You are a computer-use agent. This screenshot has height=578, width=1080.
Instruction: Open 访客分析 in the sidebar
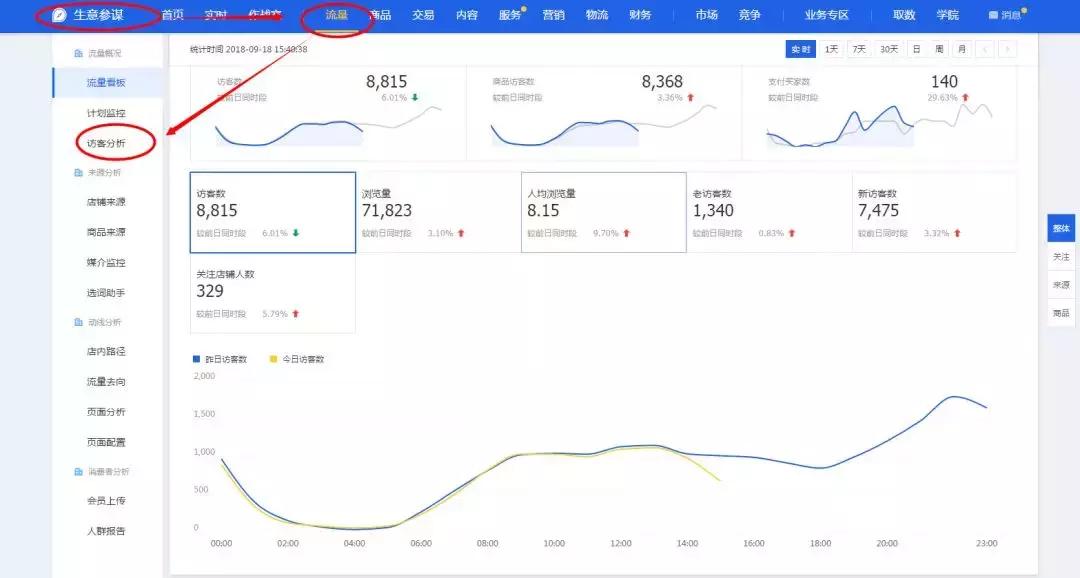coord(106,143)
